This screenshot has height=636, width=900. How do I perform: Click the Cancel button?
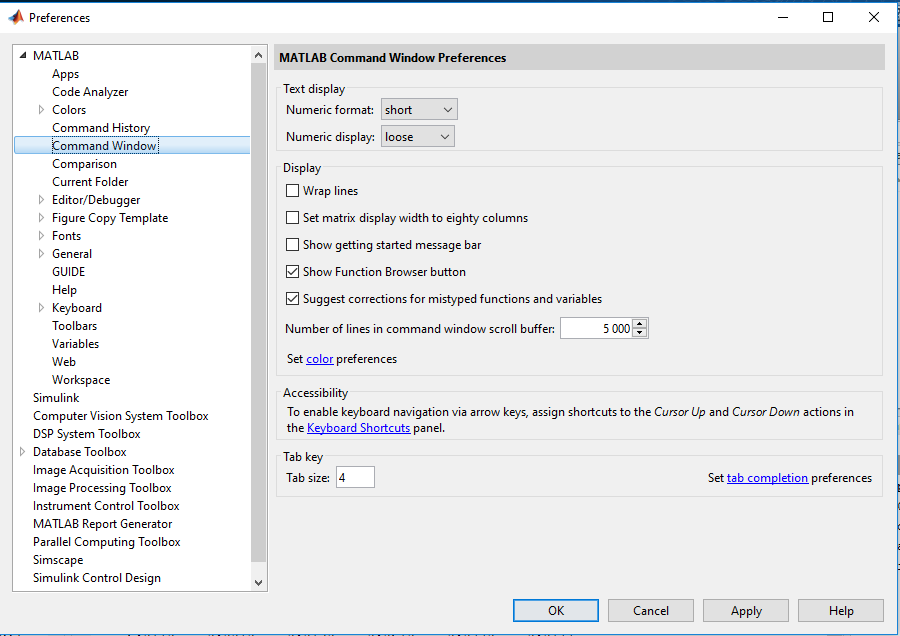click(651, 611)
